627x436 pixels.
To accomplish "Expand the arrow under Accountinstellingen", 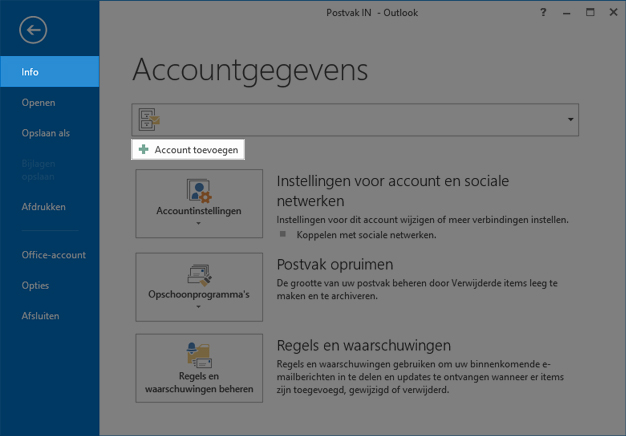I will coord(198,224).
